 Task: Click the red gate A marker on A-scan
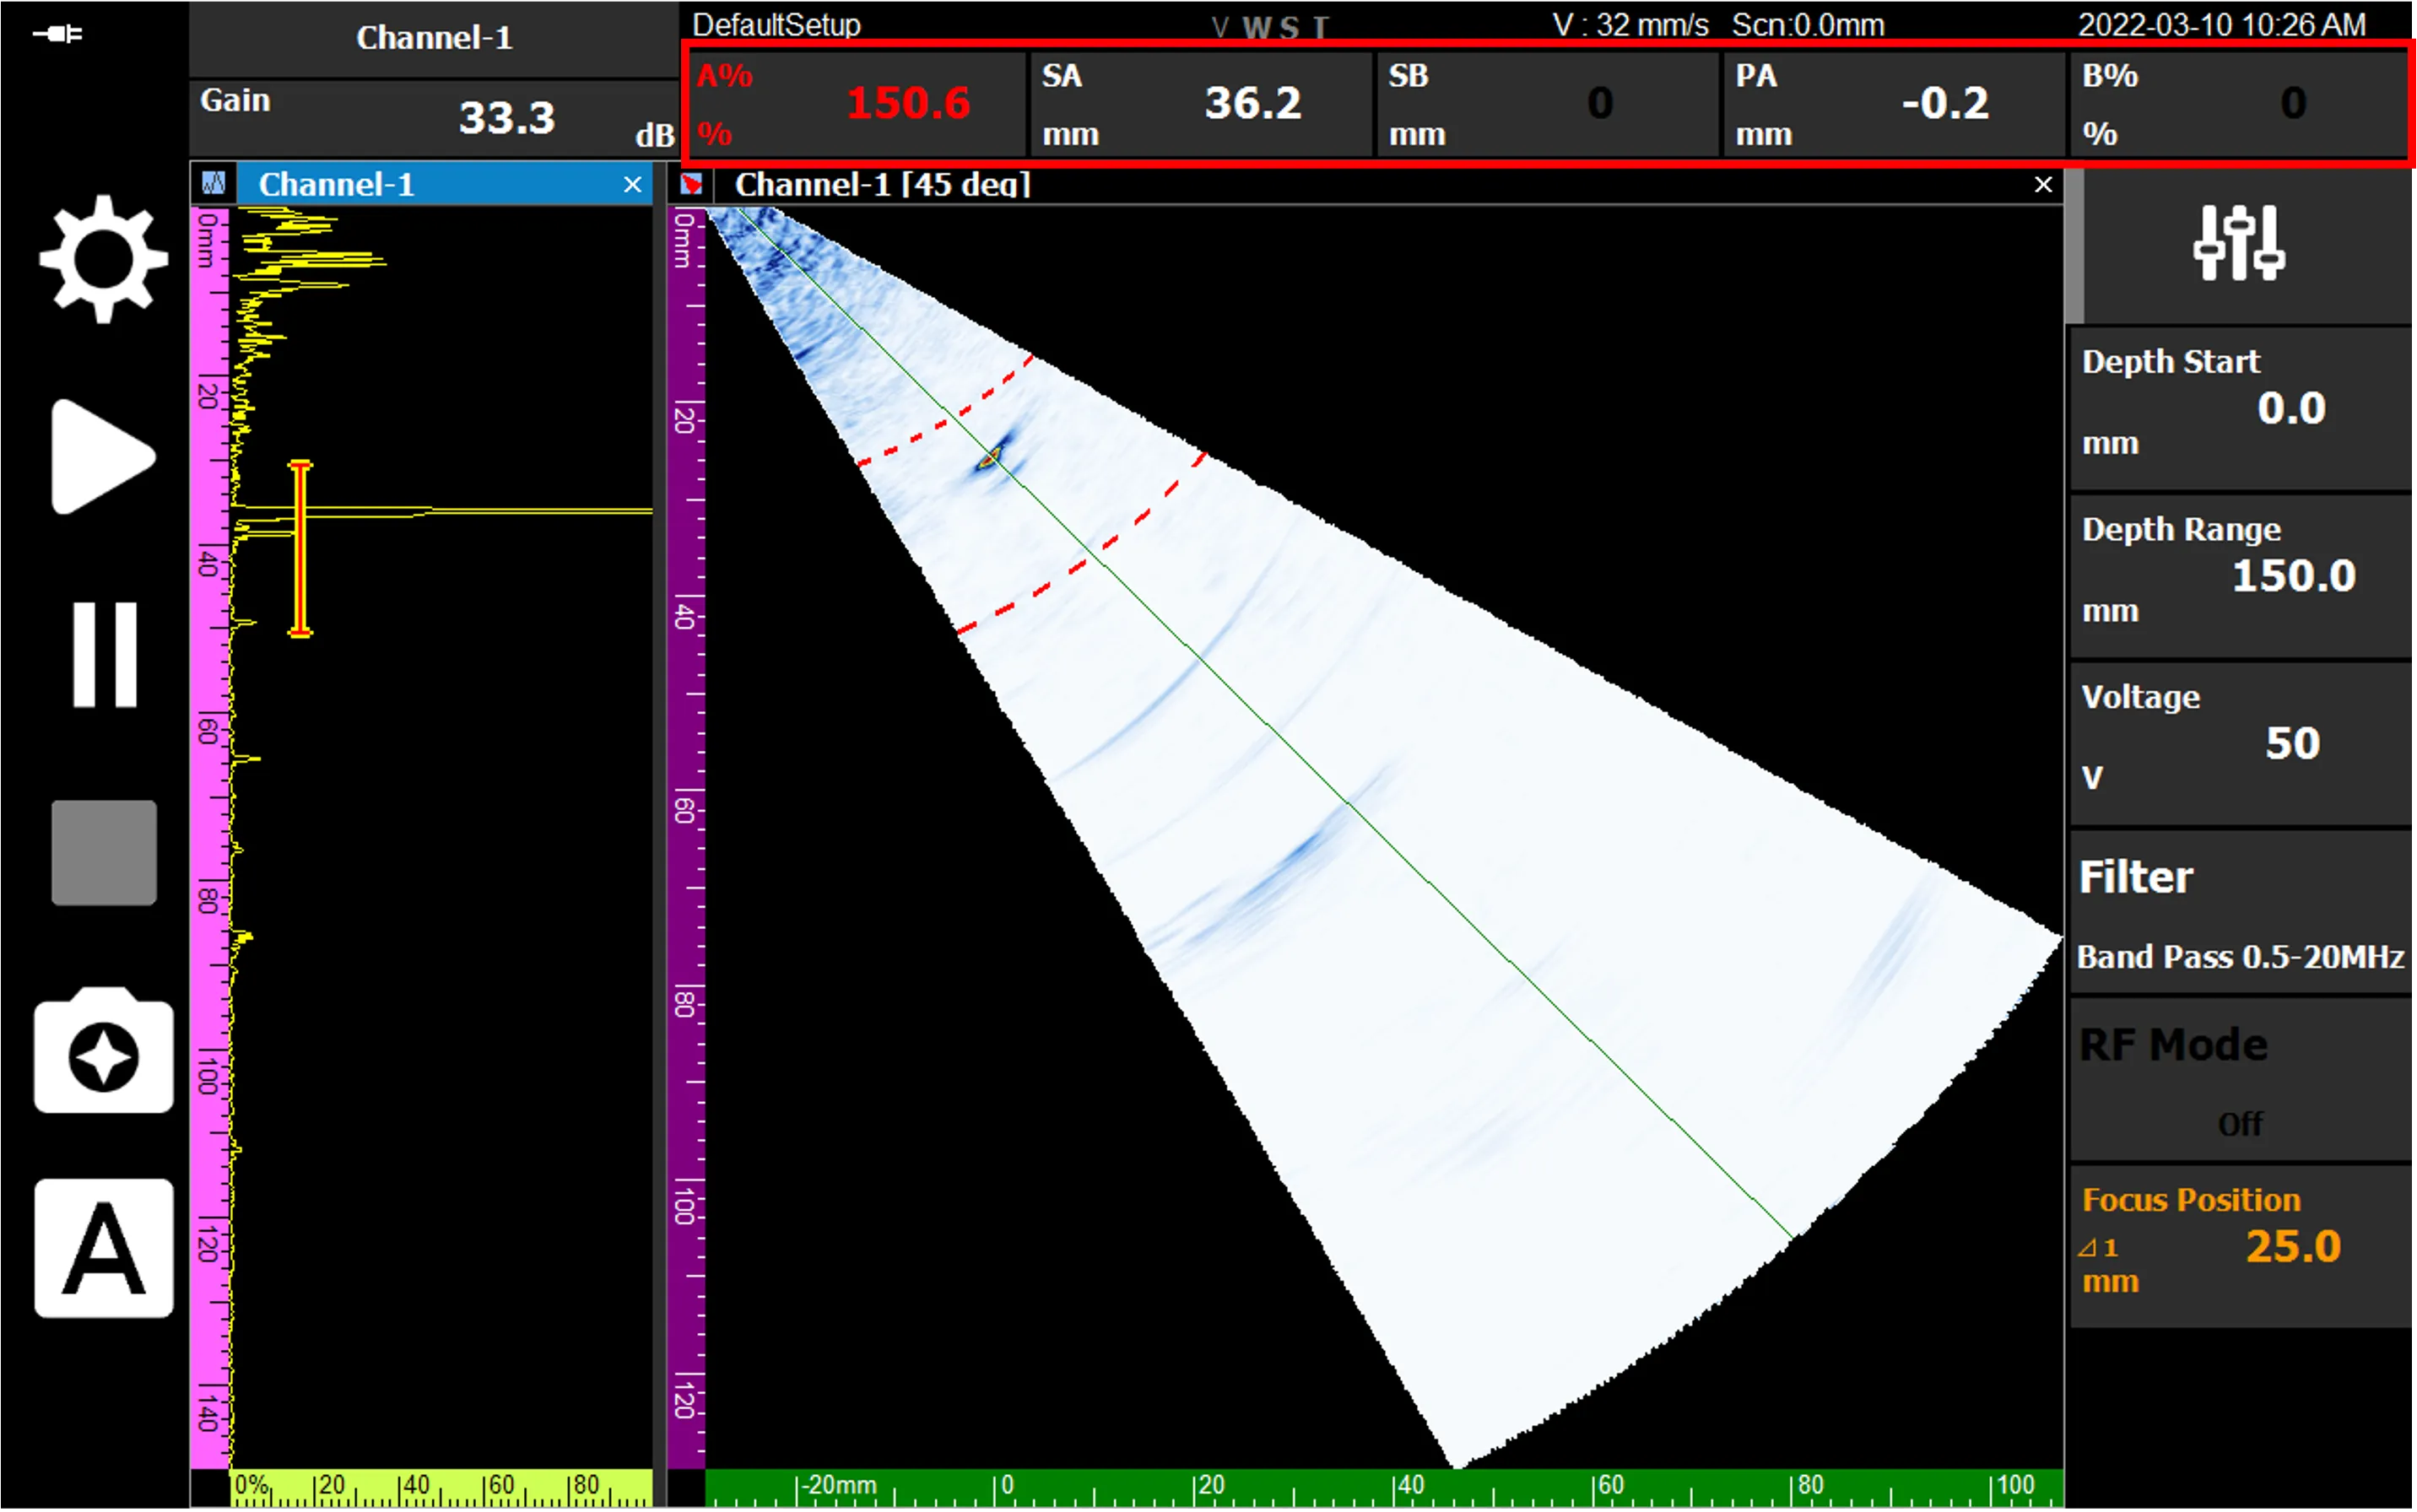(300, 548)
